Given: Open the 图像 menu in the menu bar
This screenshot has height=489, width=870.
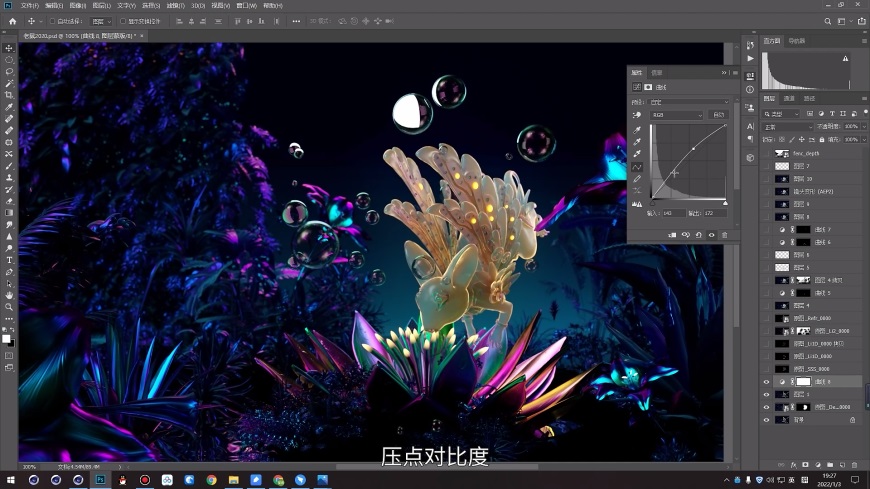Looking at the screenshot, I should pos(79,5).
